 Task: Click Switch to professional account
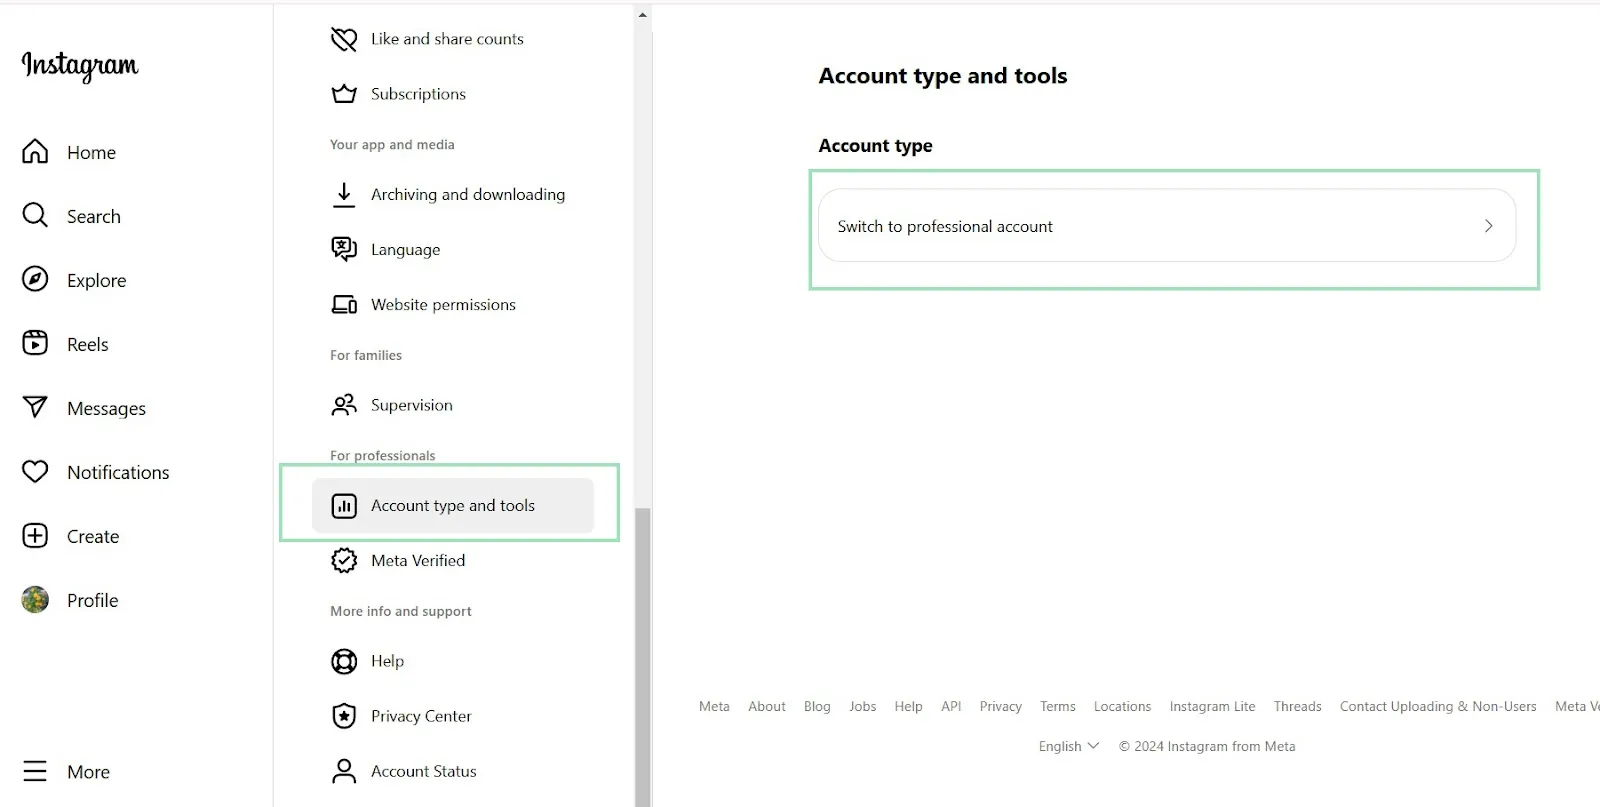[1167, 226]
